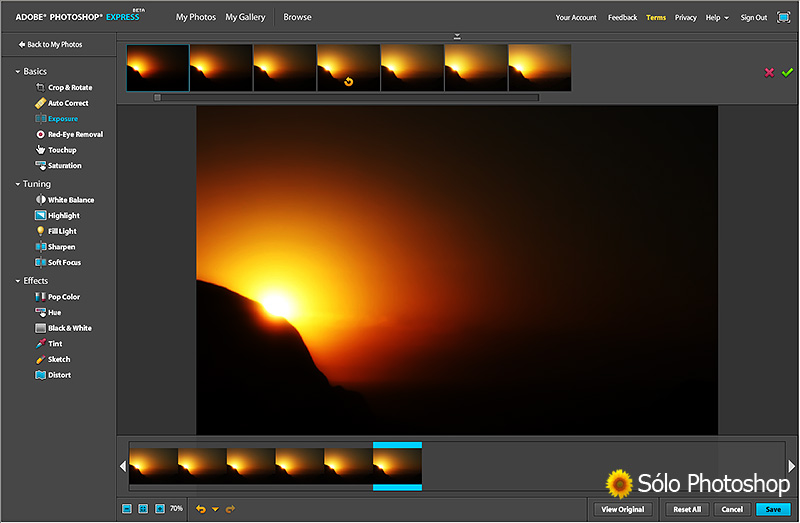The height and width of the screenshot is (523, 800).
Task: Click the redo arrow icon
Action: tap(230, 509)
